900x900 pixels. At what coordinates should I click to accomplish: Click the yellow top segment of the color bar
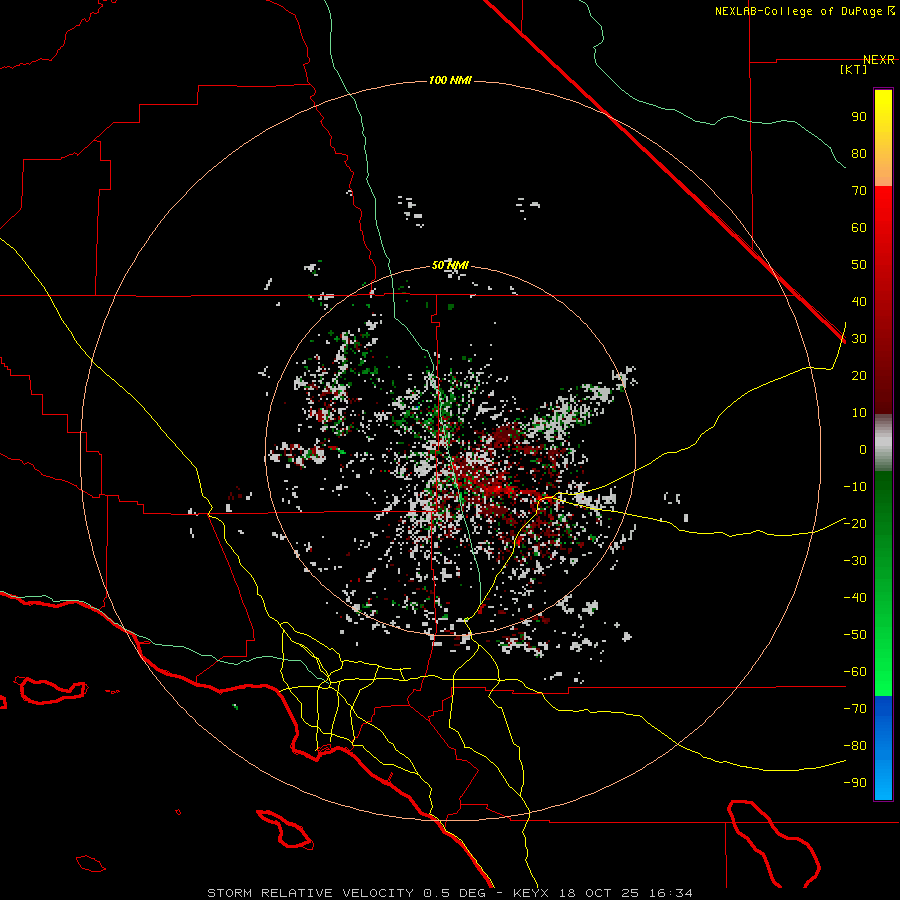pyautogui.click(x=883, y=138)
